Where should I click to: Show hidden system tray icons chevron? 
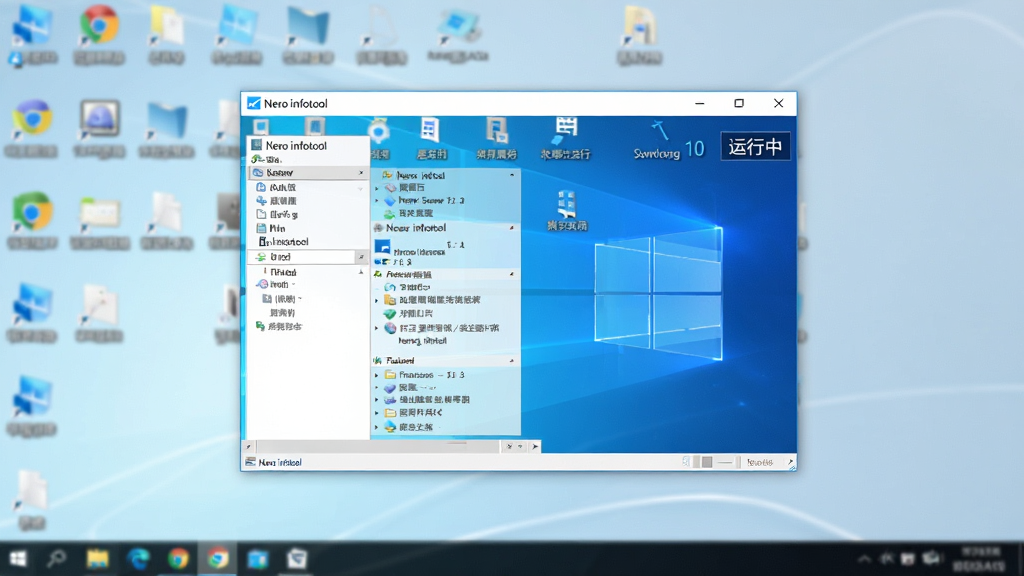tap(864, 559)
